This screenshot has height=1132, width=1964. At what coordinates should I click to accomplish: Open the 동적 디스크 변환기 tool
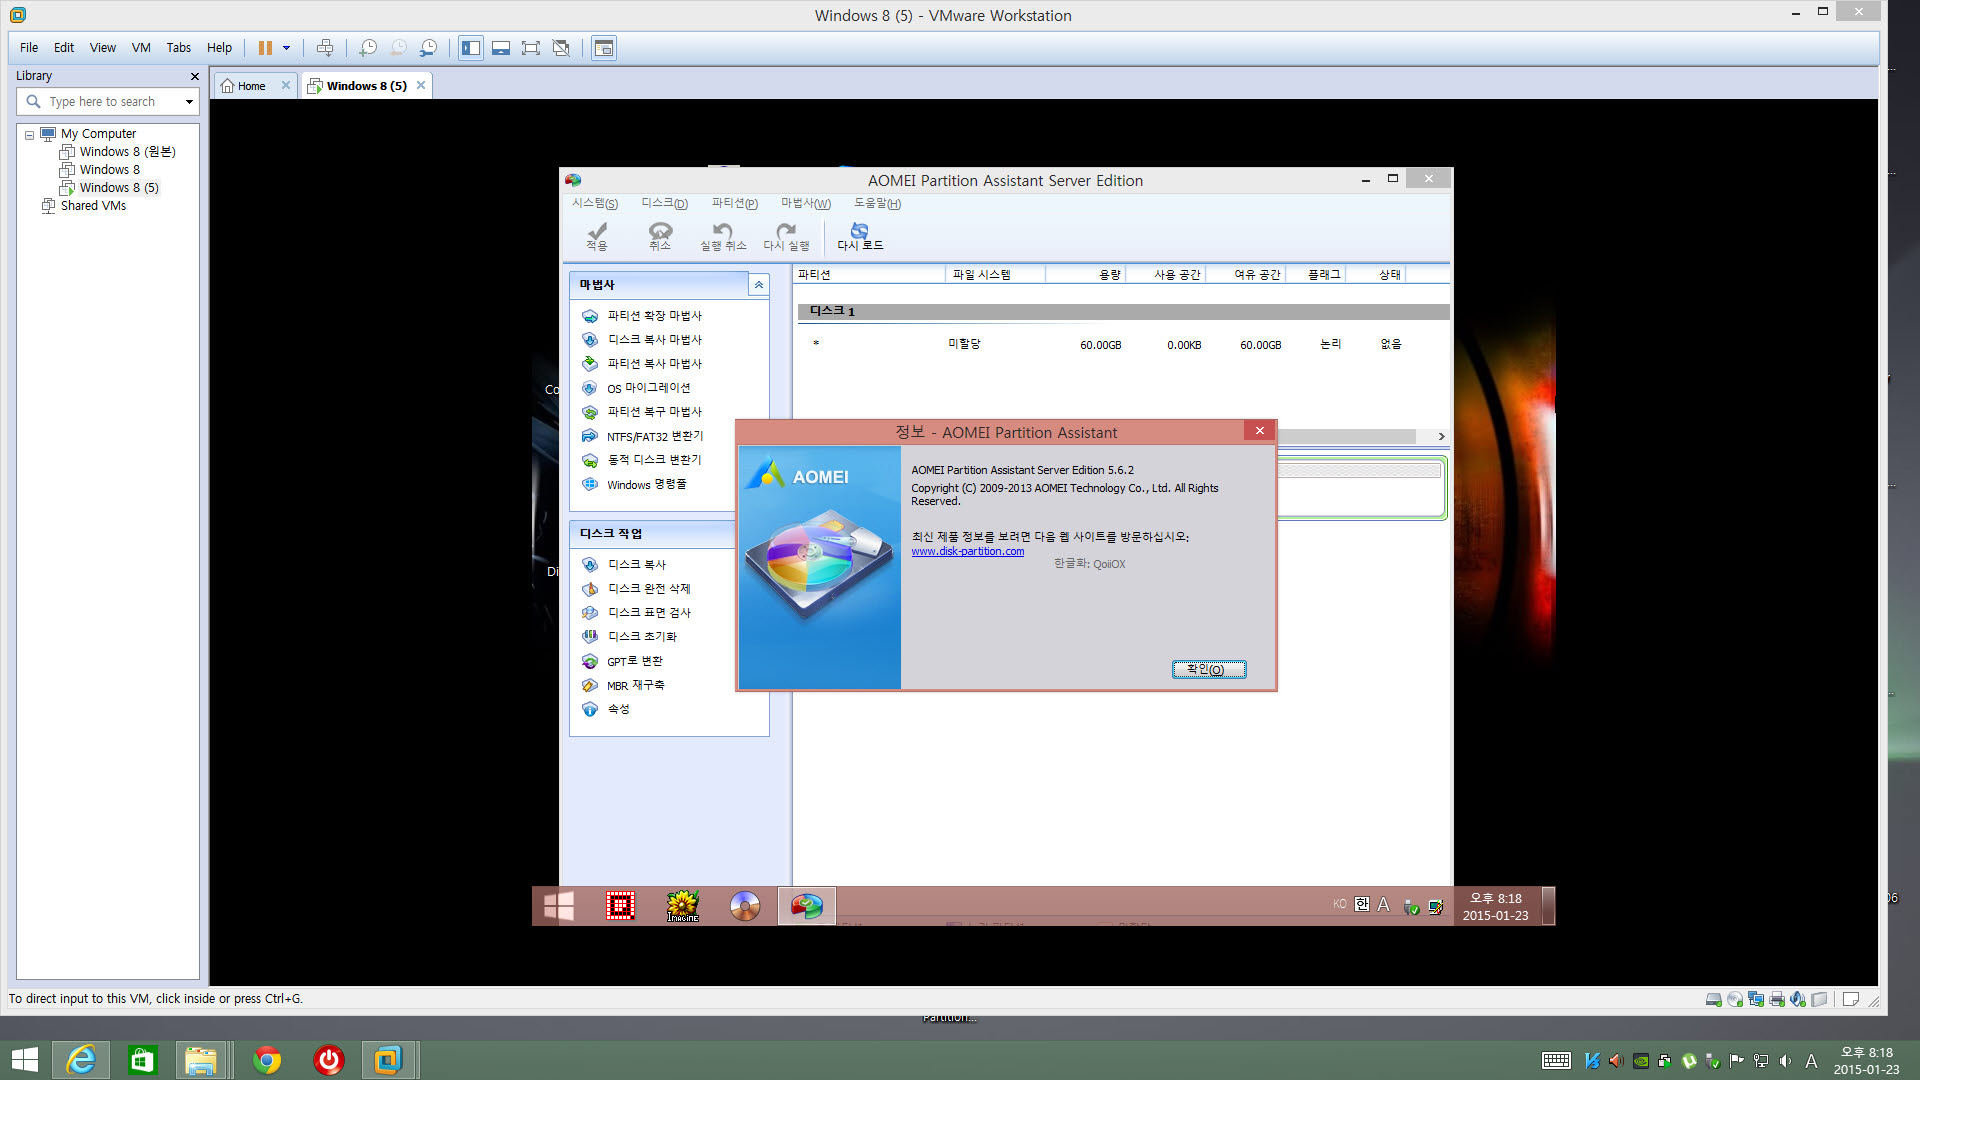[654, 460]
